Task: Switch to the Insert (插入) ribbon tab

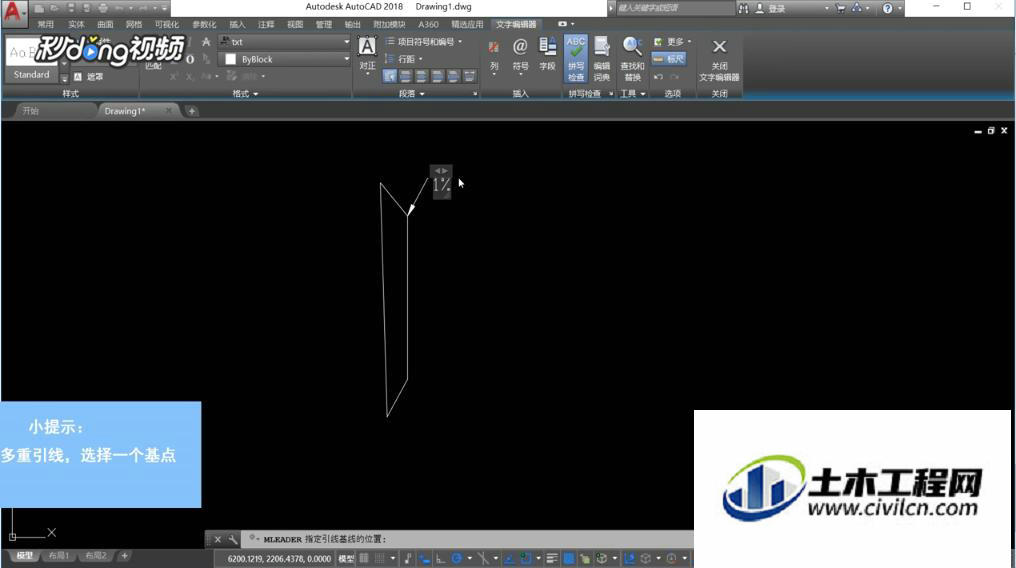Action: click(237, 25)
